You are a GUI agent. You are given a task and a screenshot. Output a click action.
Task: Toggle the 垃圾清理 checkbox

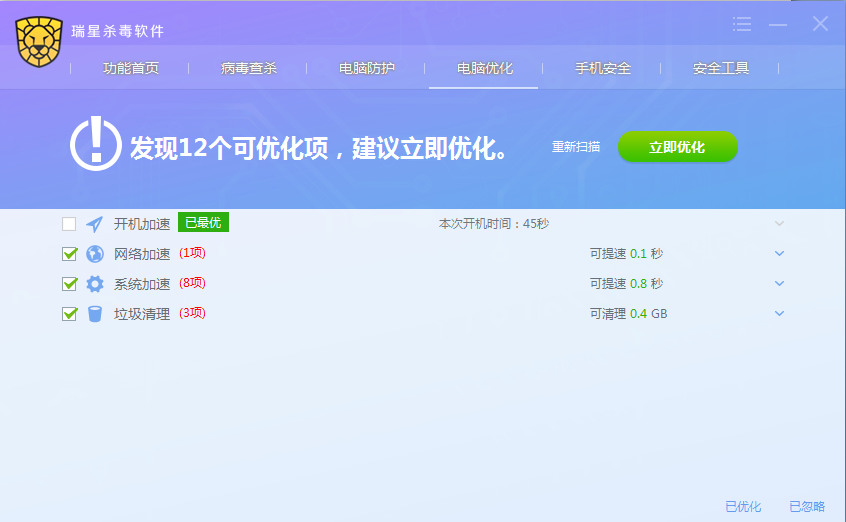pyautogui.click(x=69, y=314)
